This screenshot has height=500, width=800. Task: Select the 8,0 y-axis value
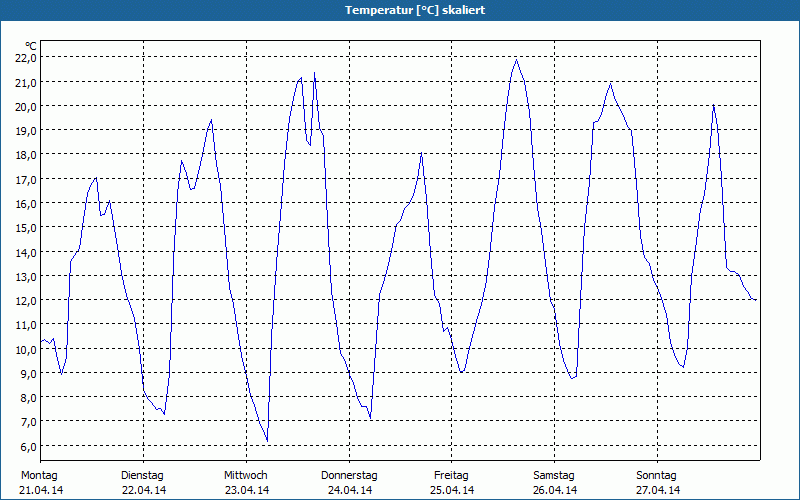[28, 398]
